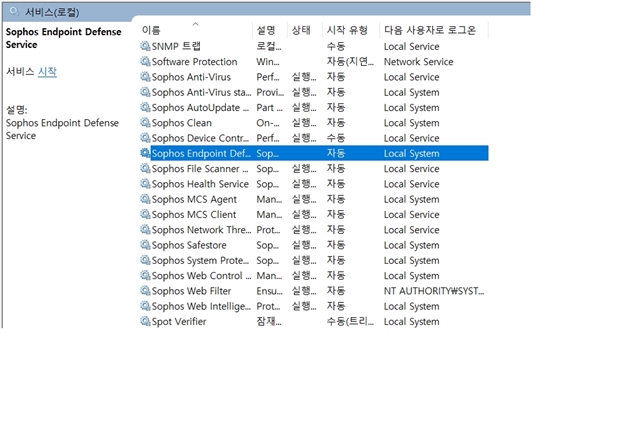Click gear icon of Sophos Anti-Virus sta... row

(x=145, y=92)
